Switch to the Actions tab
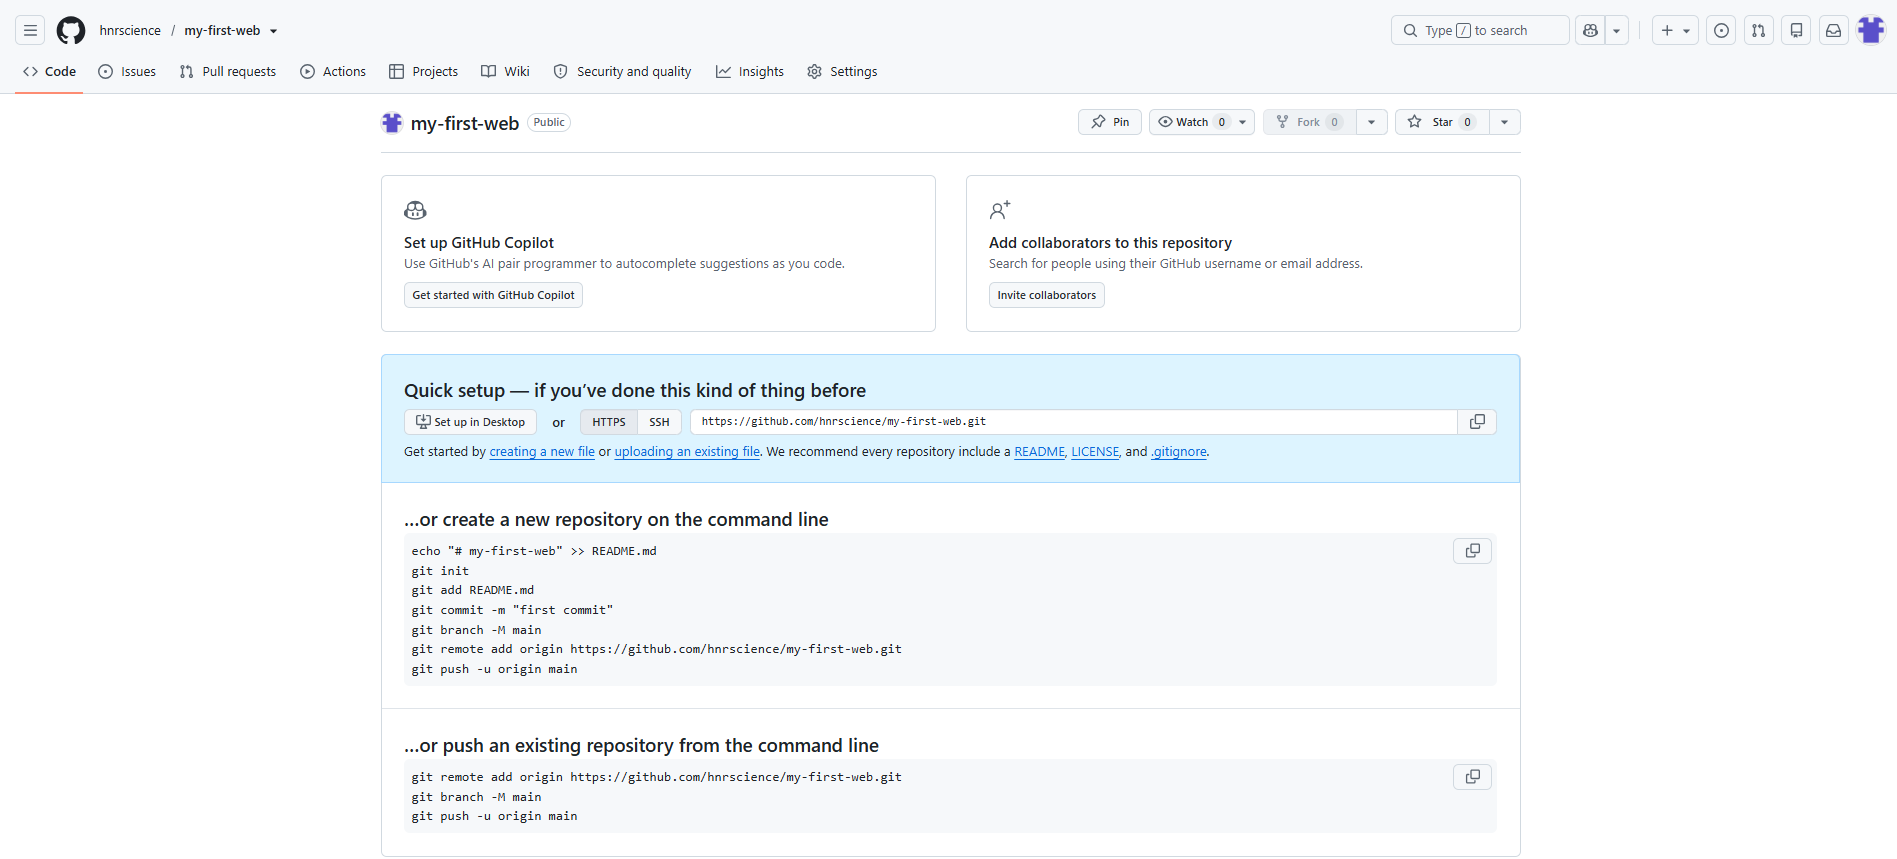Viewport: 1897px width, 859px height. point(333,71)
